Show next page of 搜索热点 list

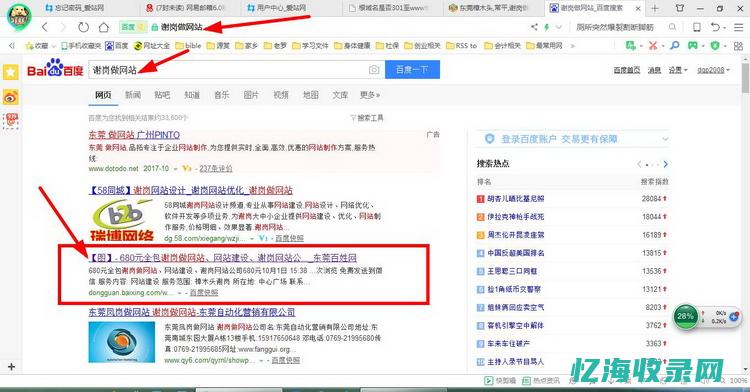pyautogui.click(x=665, y=164)
